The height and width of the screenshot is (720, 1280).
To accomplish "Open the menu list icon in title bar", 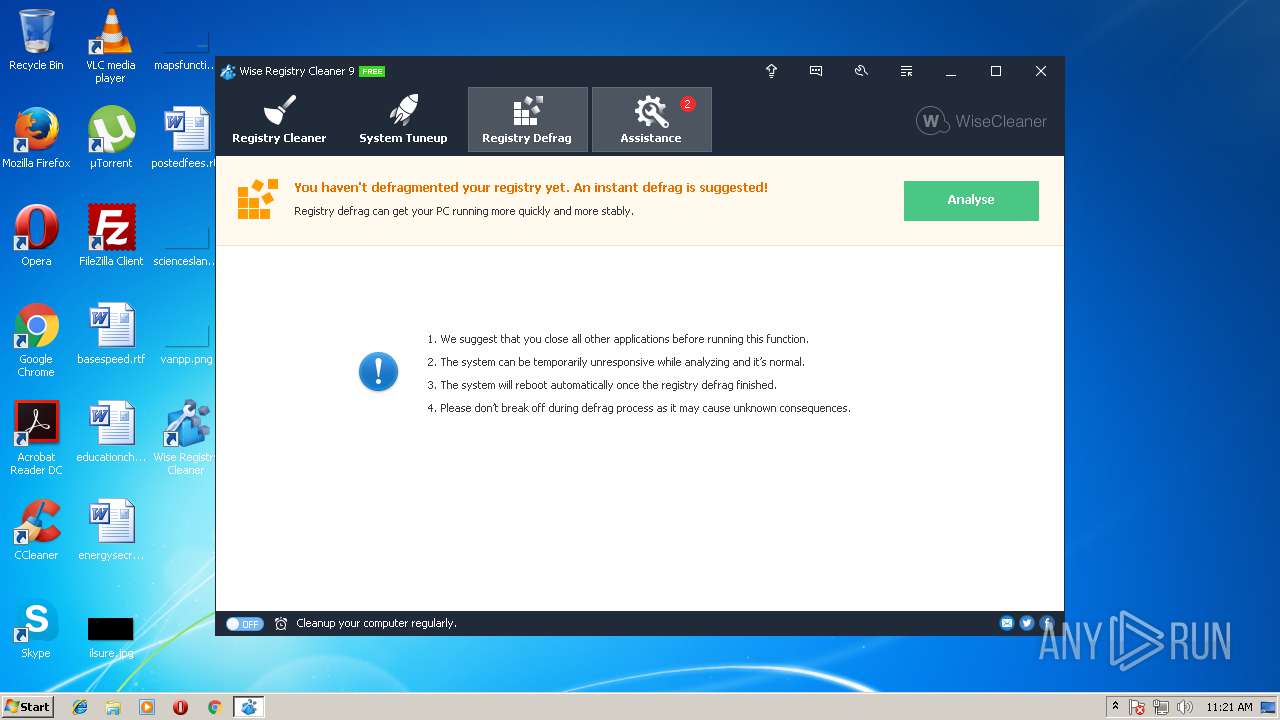I will 906,71.
